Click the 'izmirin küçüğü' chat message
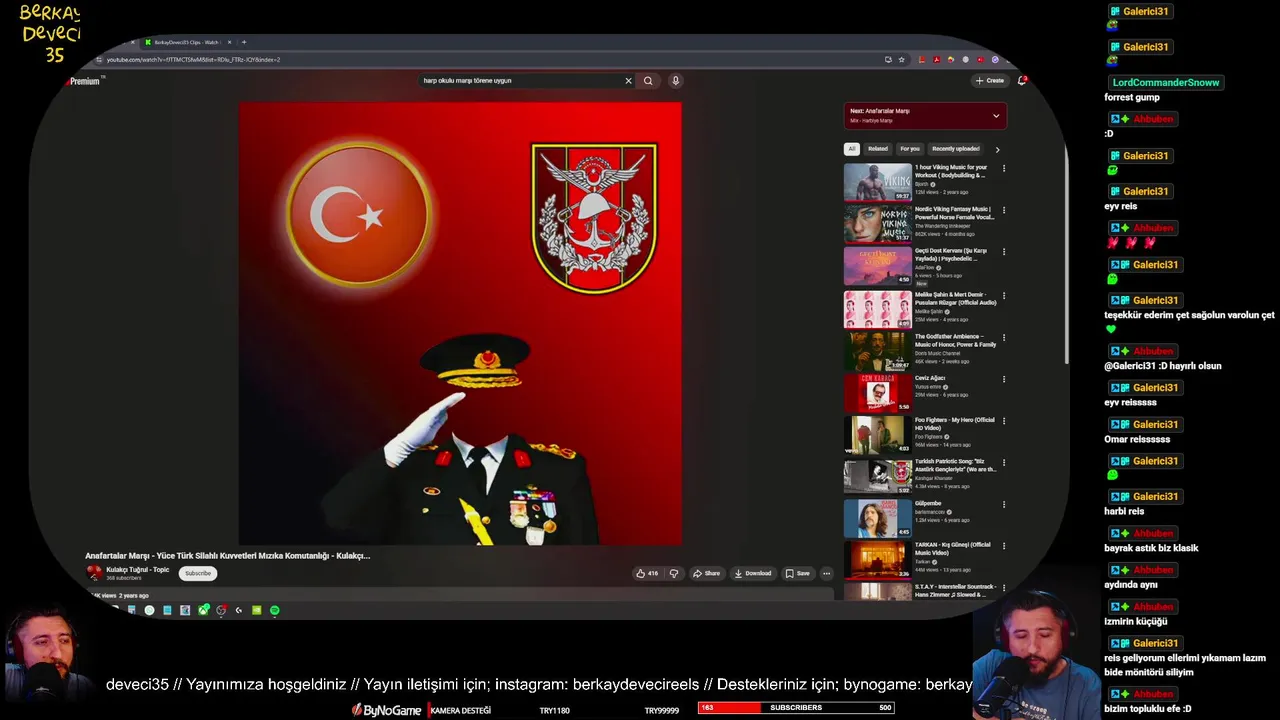The image size is (1280, 720). 1136,622
